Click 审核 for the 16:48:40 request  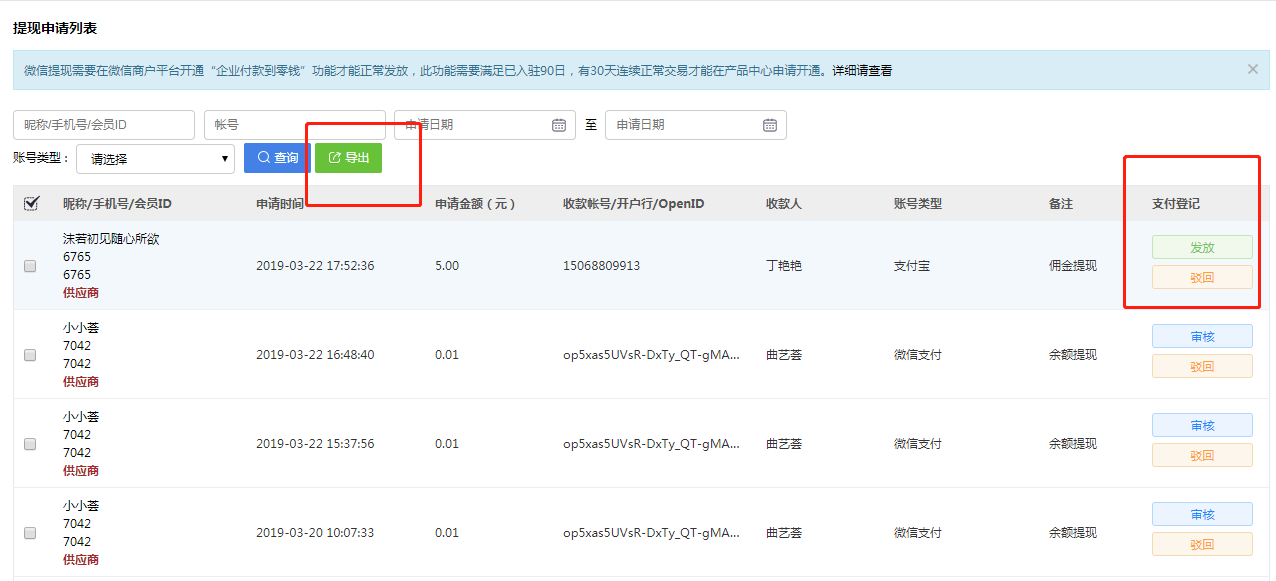coord(1201,337)
